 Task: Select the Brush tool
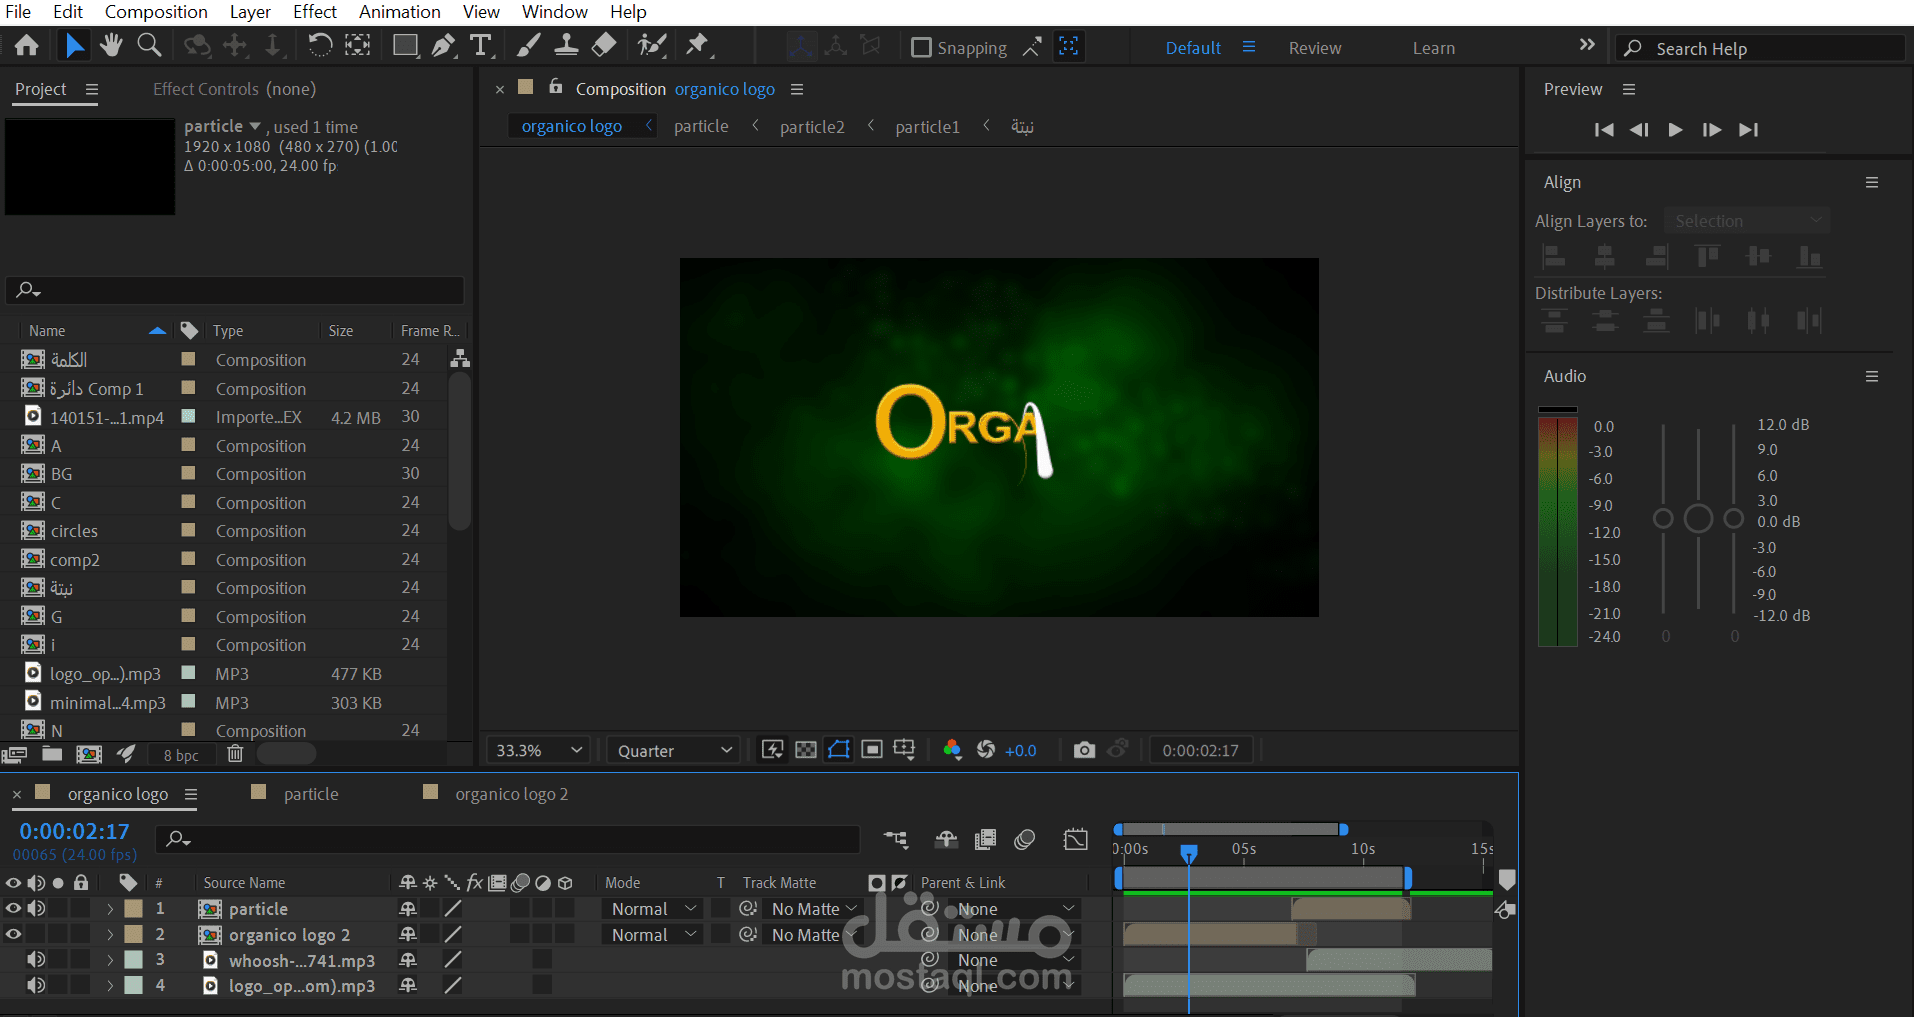[529, 46]
